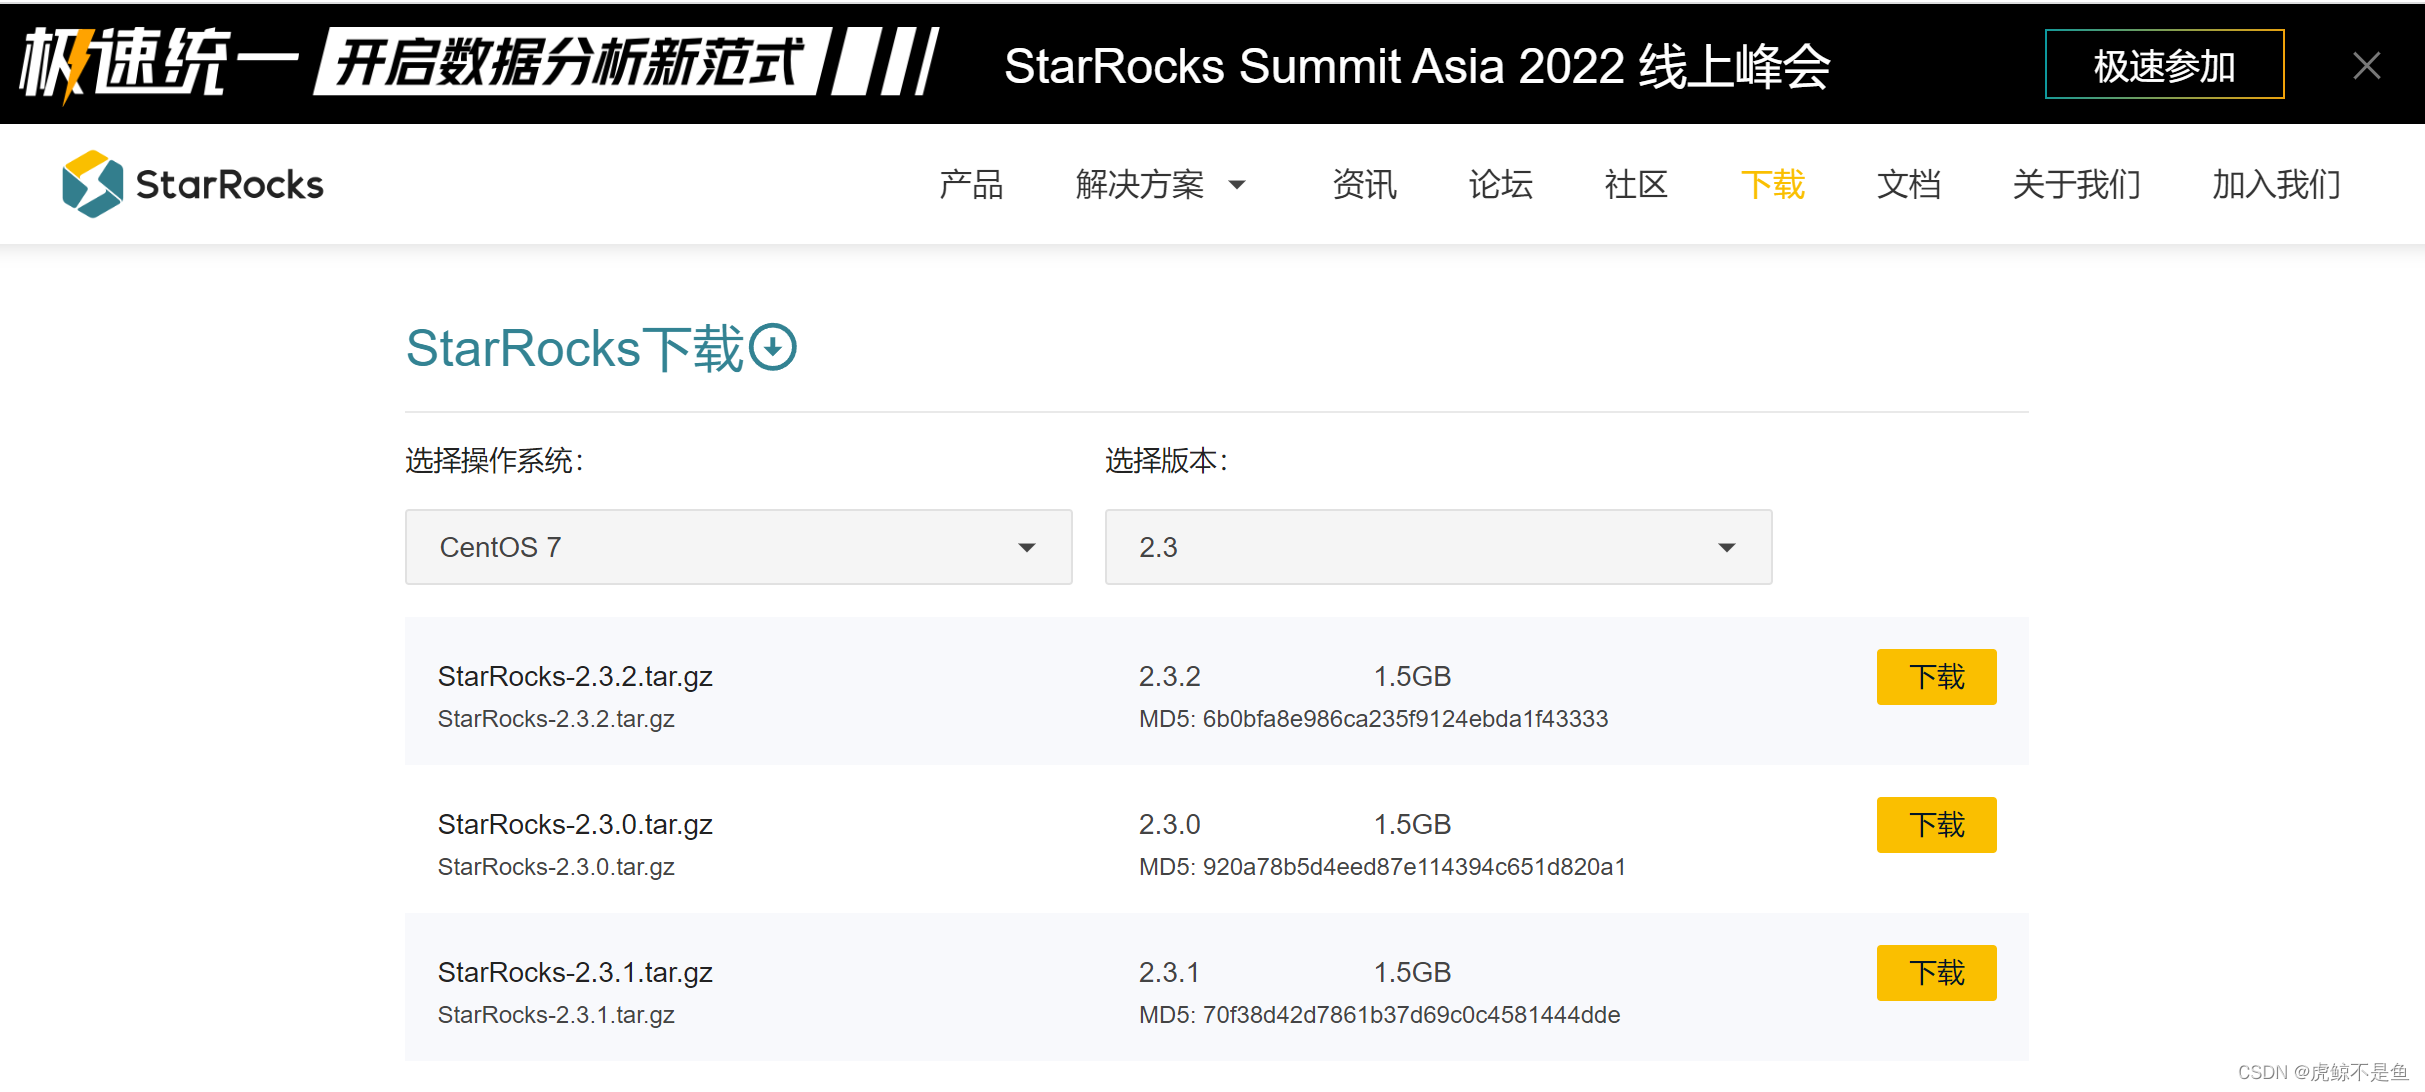Click the download circle icon beside heading
Viewport: 2425px width, 1092px height.
[x=773, y=348]
